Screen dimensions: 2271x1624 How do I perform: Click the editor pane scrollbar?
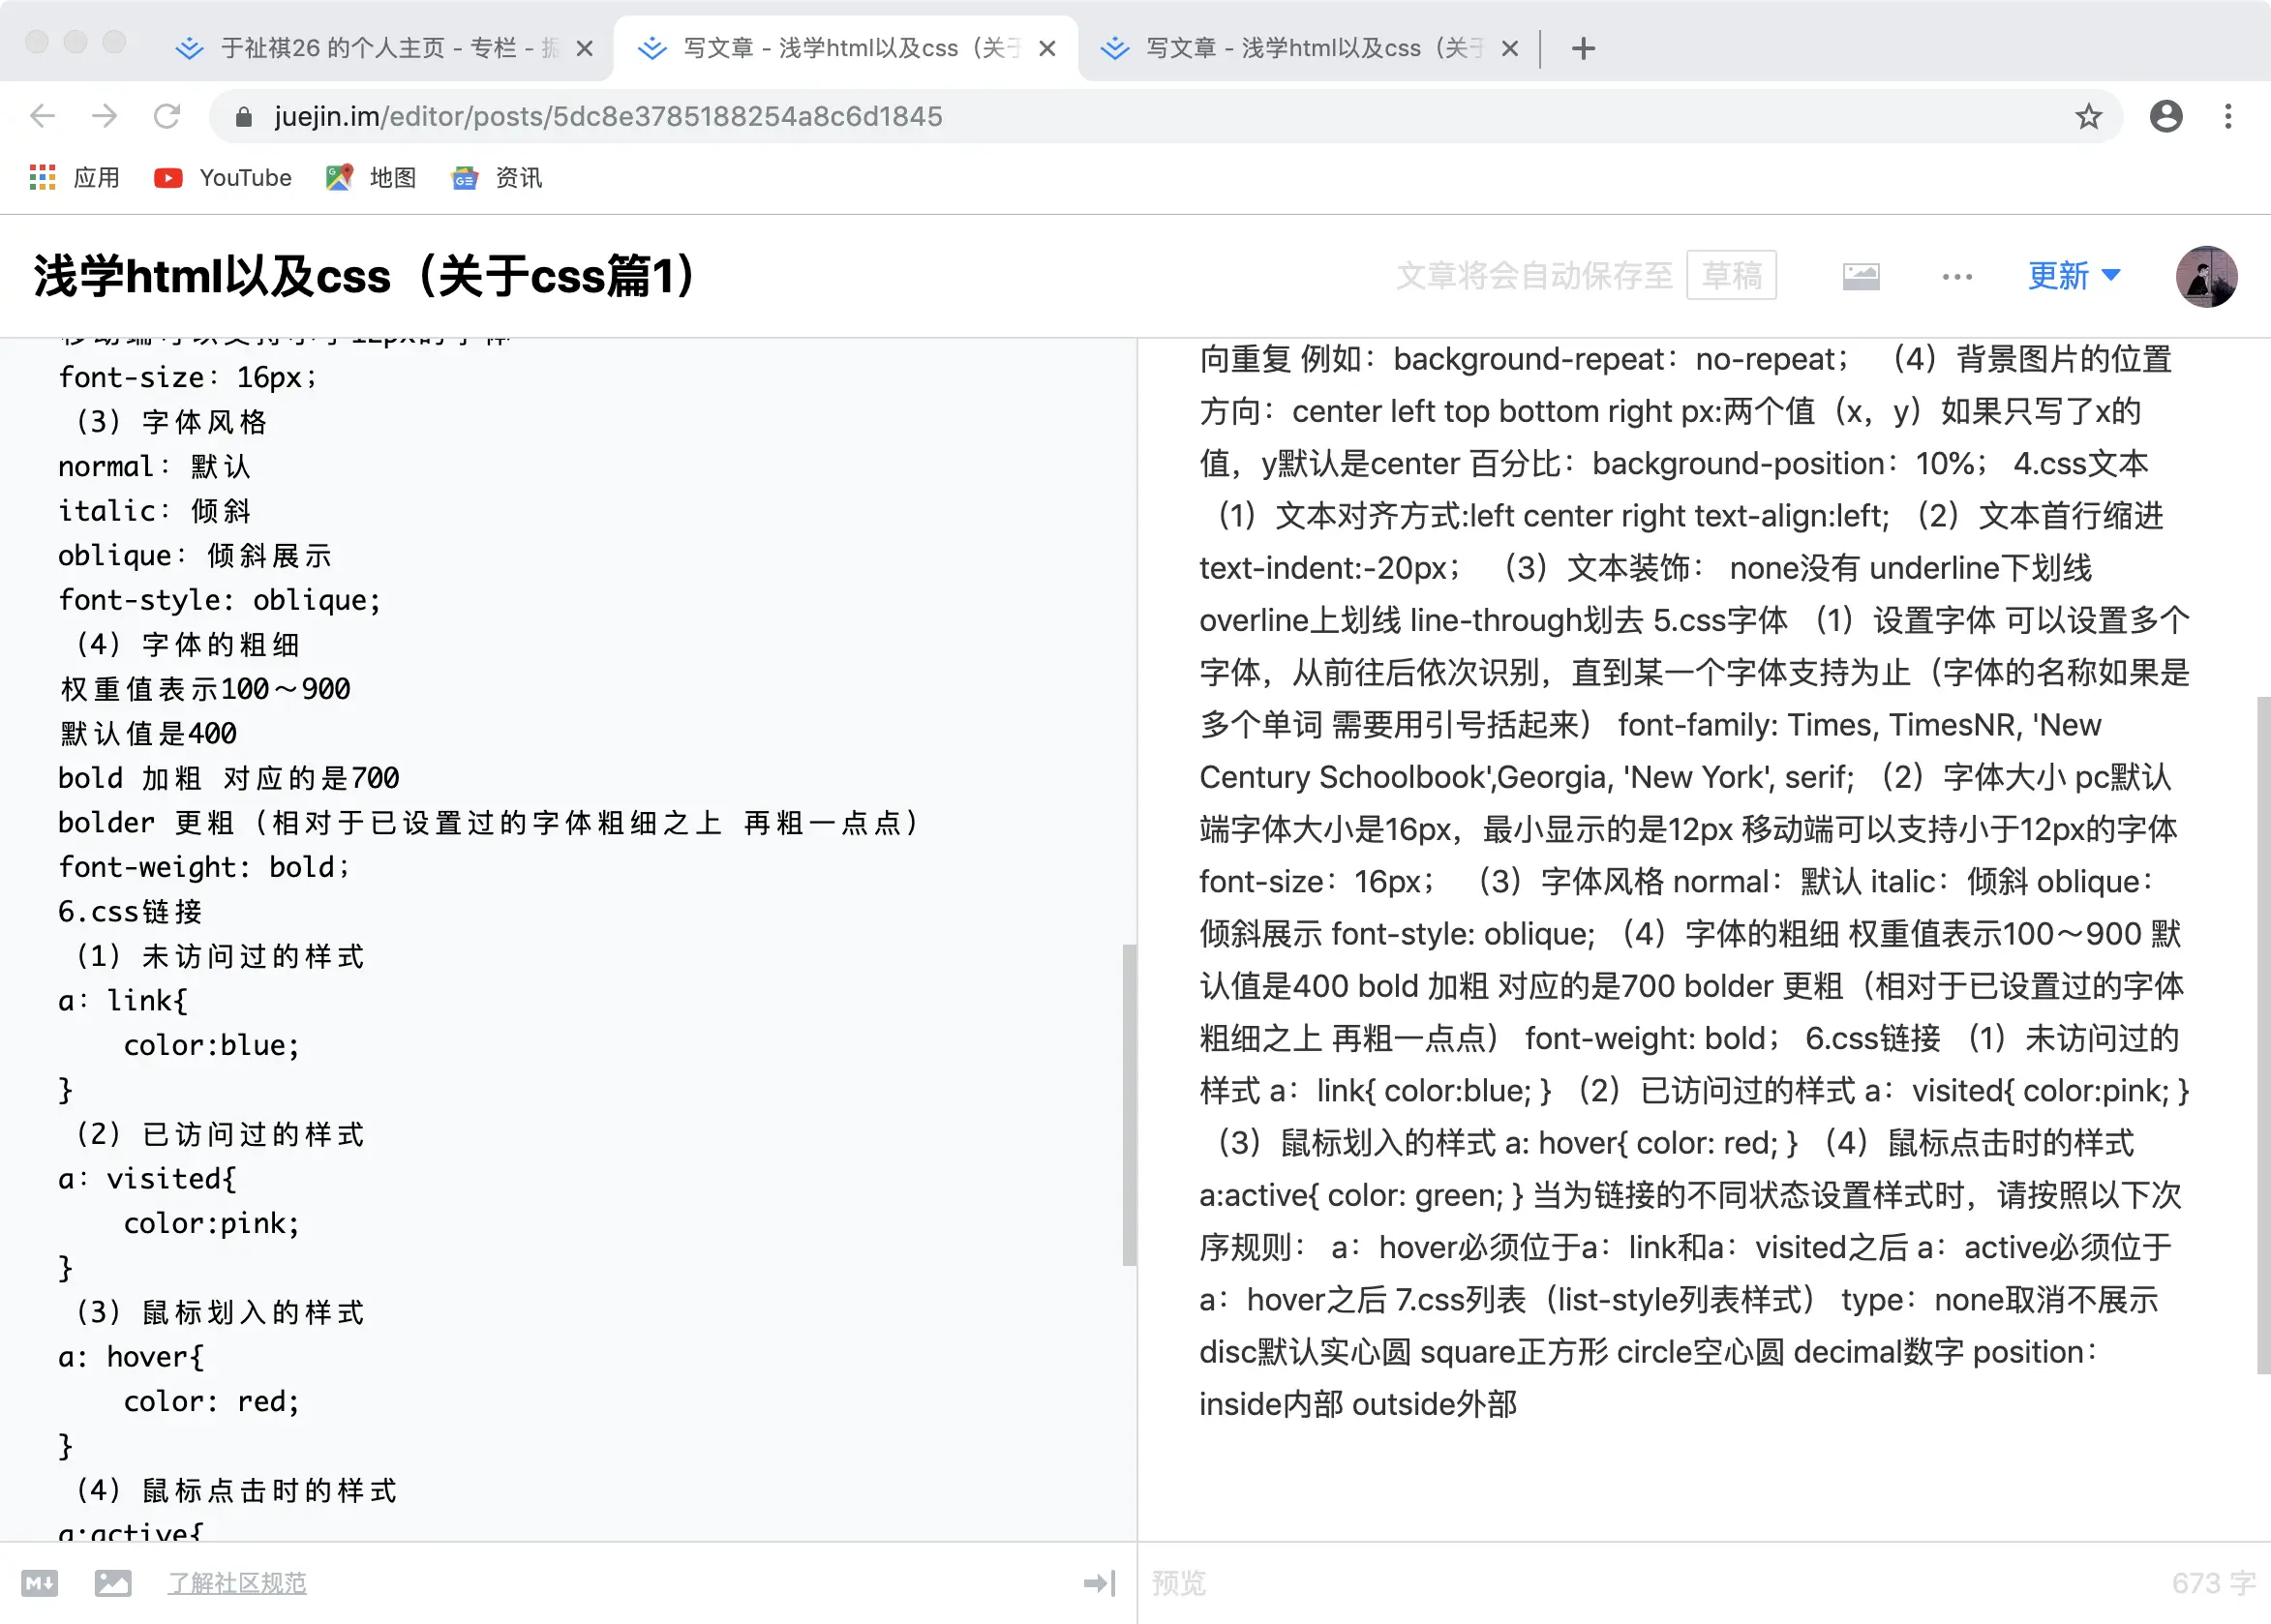tap(1129, 1104)
